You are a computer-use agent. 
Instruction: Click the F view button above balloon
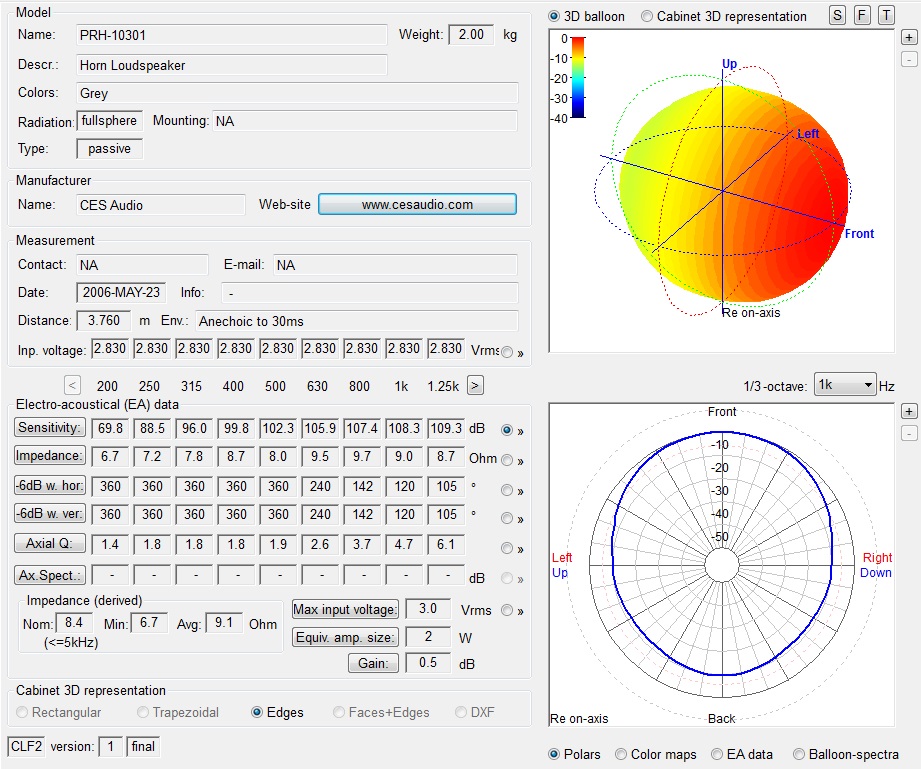point(862,16)
